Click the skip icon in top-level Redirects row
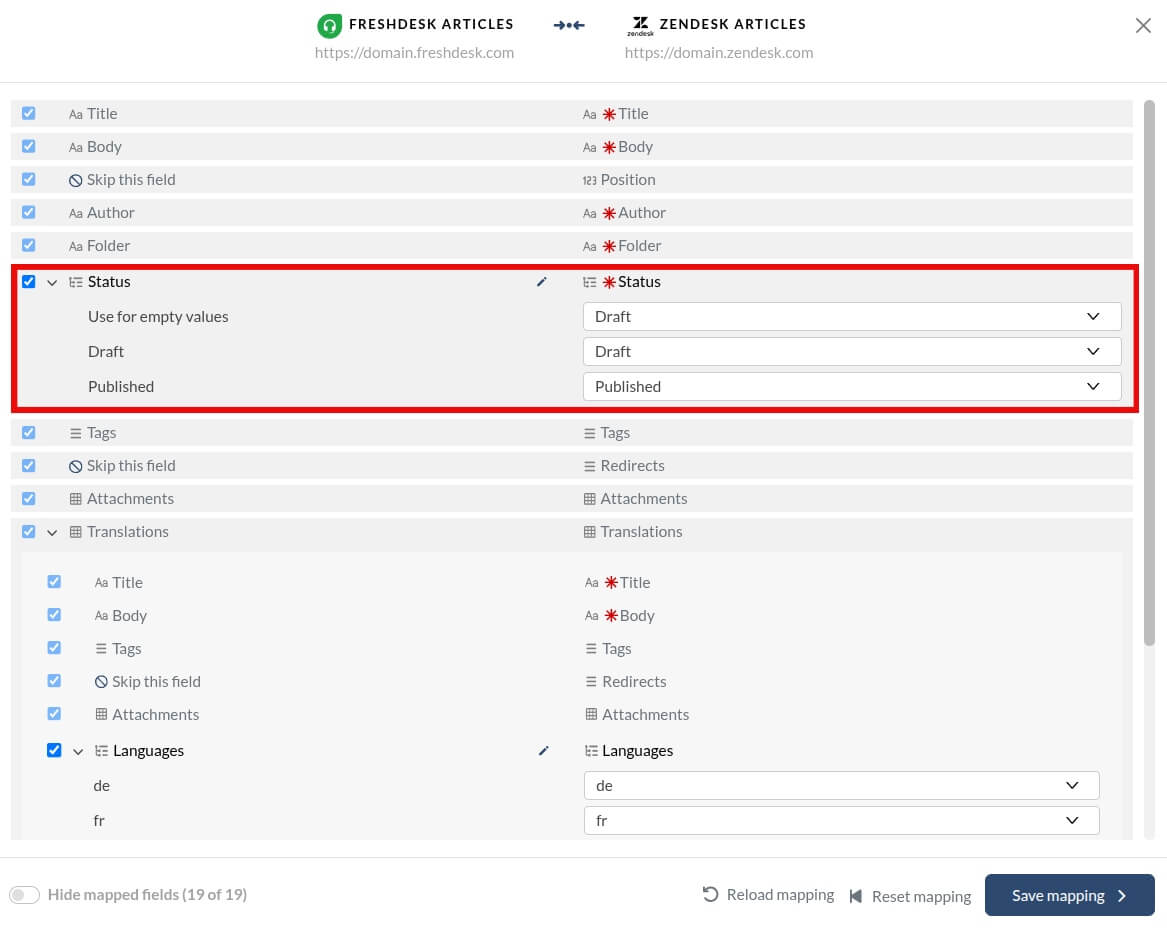This screenshot has width=1167, height=931. coord(75,466)
